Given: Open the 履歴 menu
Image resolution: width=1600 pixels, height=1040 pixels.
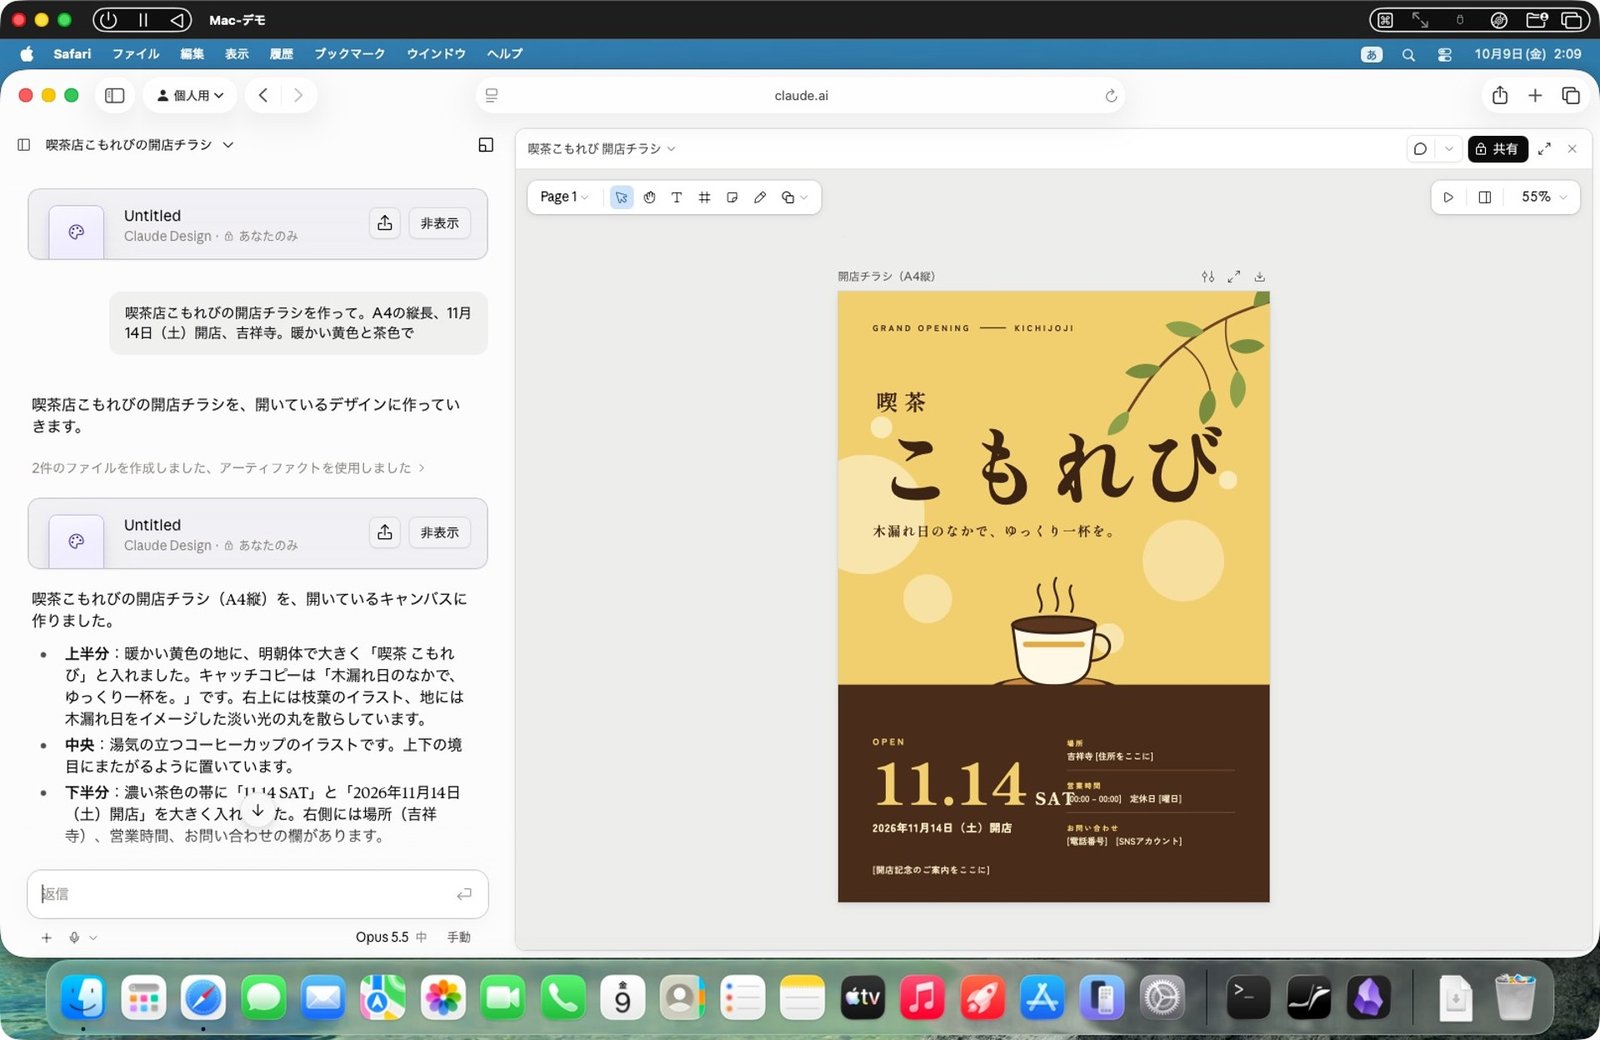Looking at the screenshot, I should [282, 54].
